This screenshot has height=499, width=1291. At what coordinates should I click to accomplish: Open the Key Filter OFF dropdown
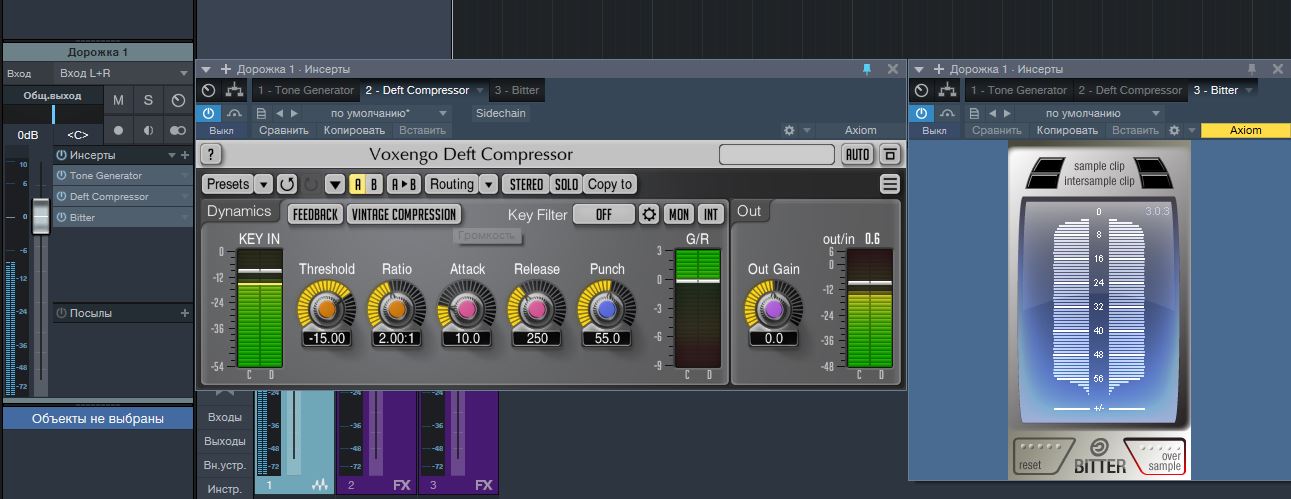coord(603,214)
